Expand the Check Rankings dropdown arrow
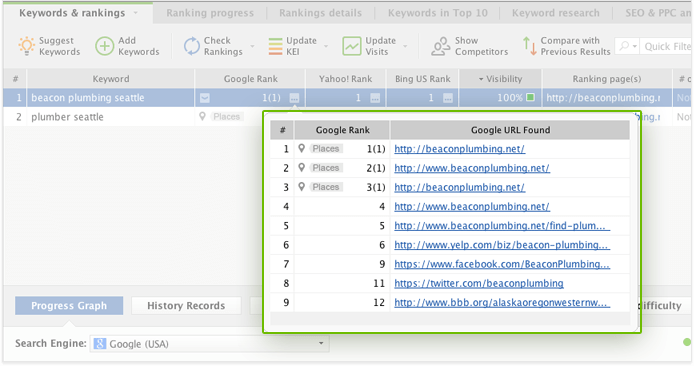 click(252, 46)
